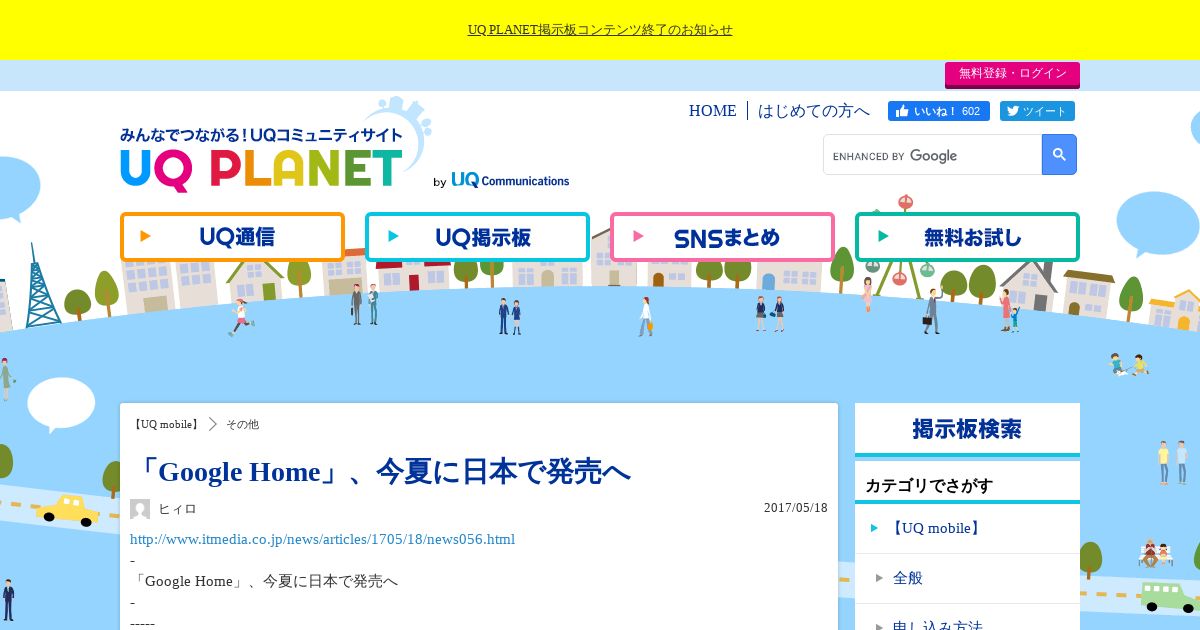
Task: Click the chevron between breadcrumb items
Action: click(x=212, y=424)
